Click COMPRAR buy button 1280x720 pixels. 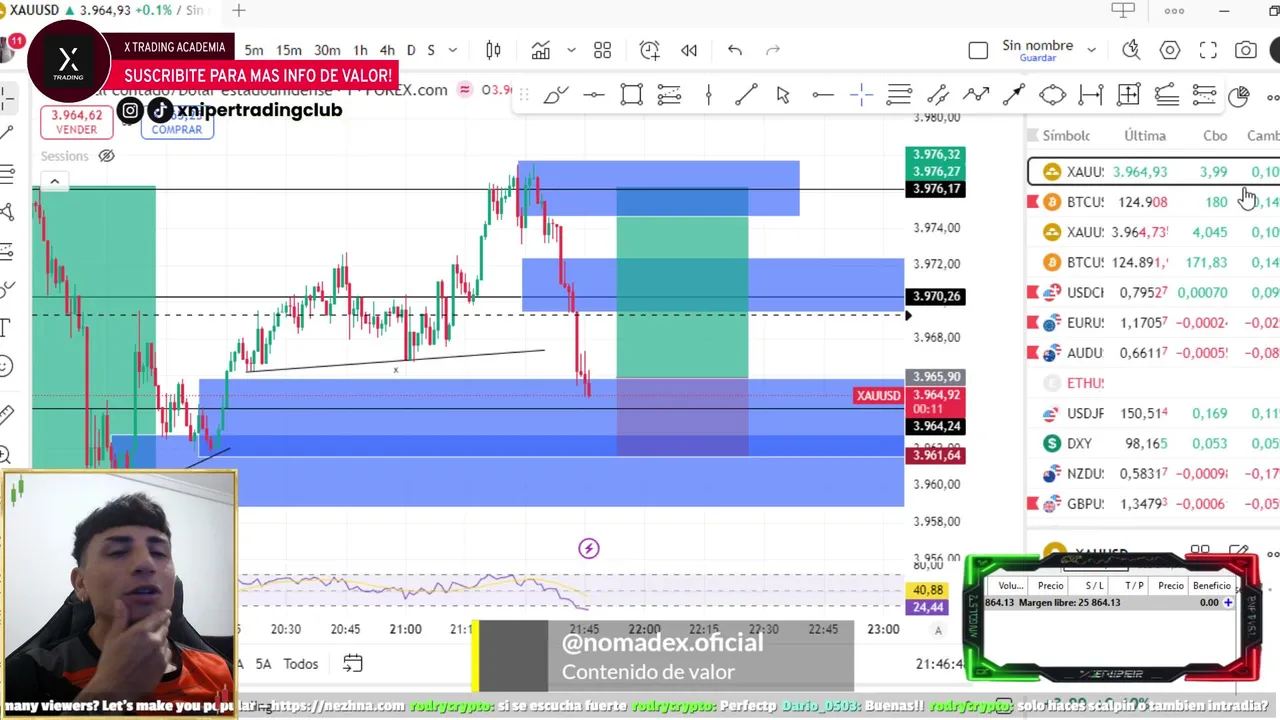pos(177,124)
